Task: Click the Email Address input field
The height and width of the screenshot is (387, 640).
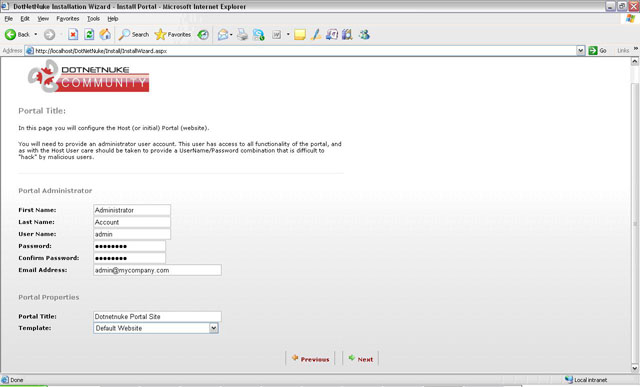Action: pyautogui.click(x=157, y=270)
